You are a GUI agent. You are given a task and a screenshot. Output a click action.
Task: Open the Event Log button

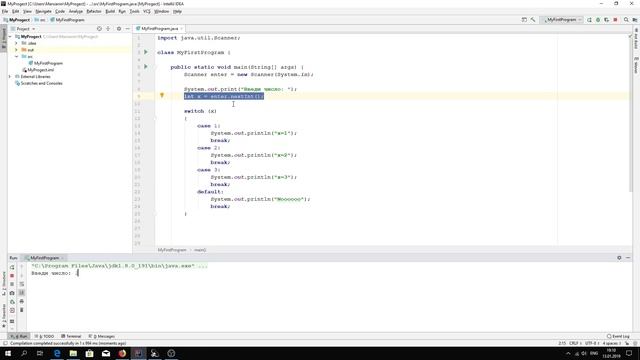click(618, 336)
